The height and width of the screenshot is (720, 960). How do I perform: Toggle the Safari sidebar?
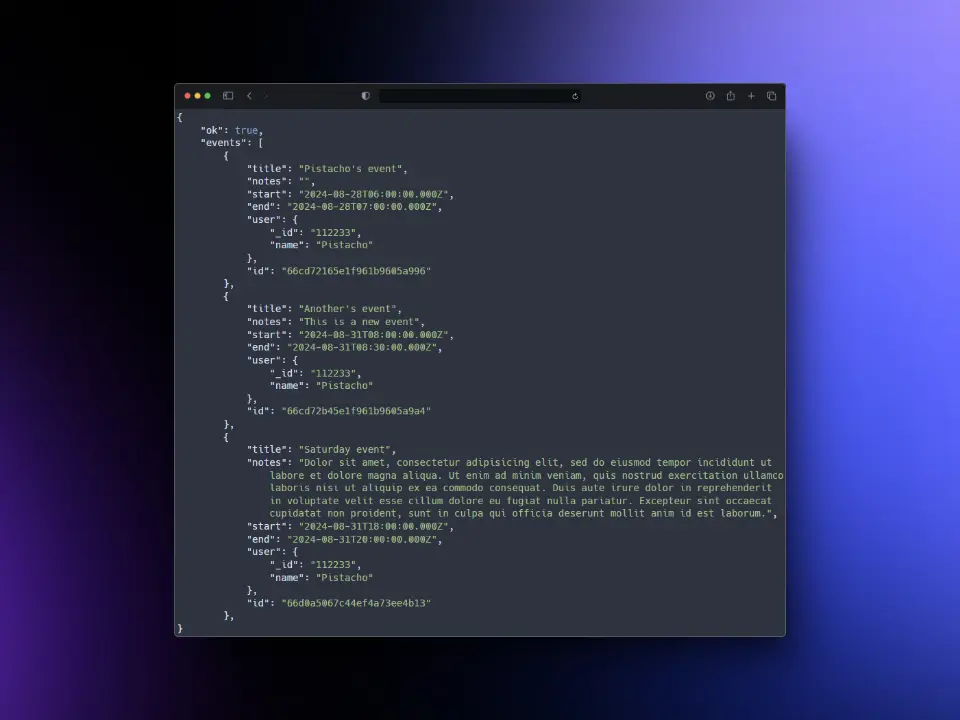(230, 95)
